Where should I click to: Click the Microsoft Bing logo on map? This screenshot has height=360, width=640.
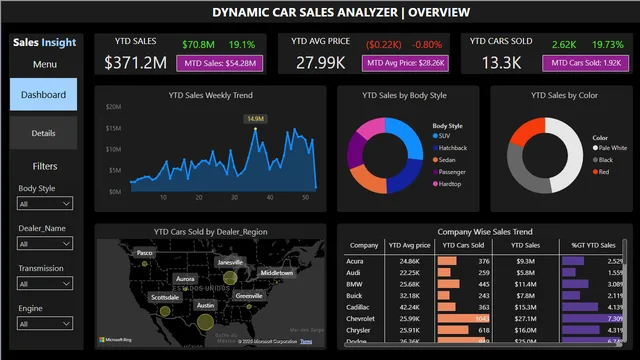116,340
